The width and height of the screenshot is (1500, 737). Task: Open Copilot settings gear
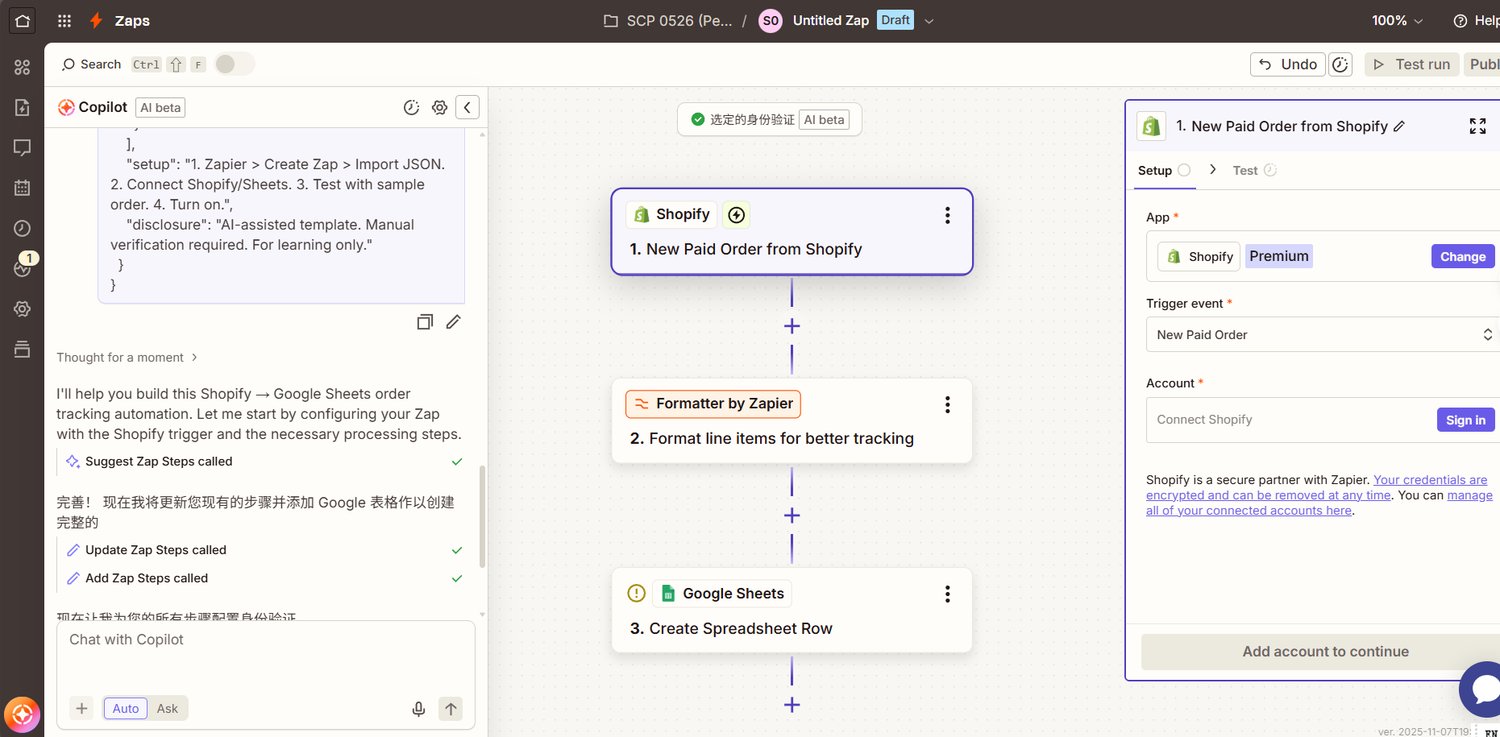tap(439, 107)
